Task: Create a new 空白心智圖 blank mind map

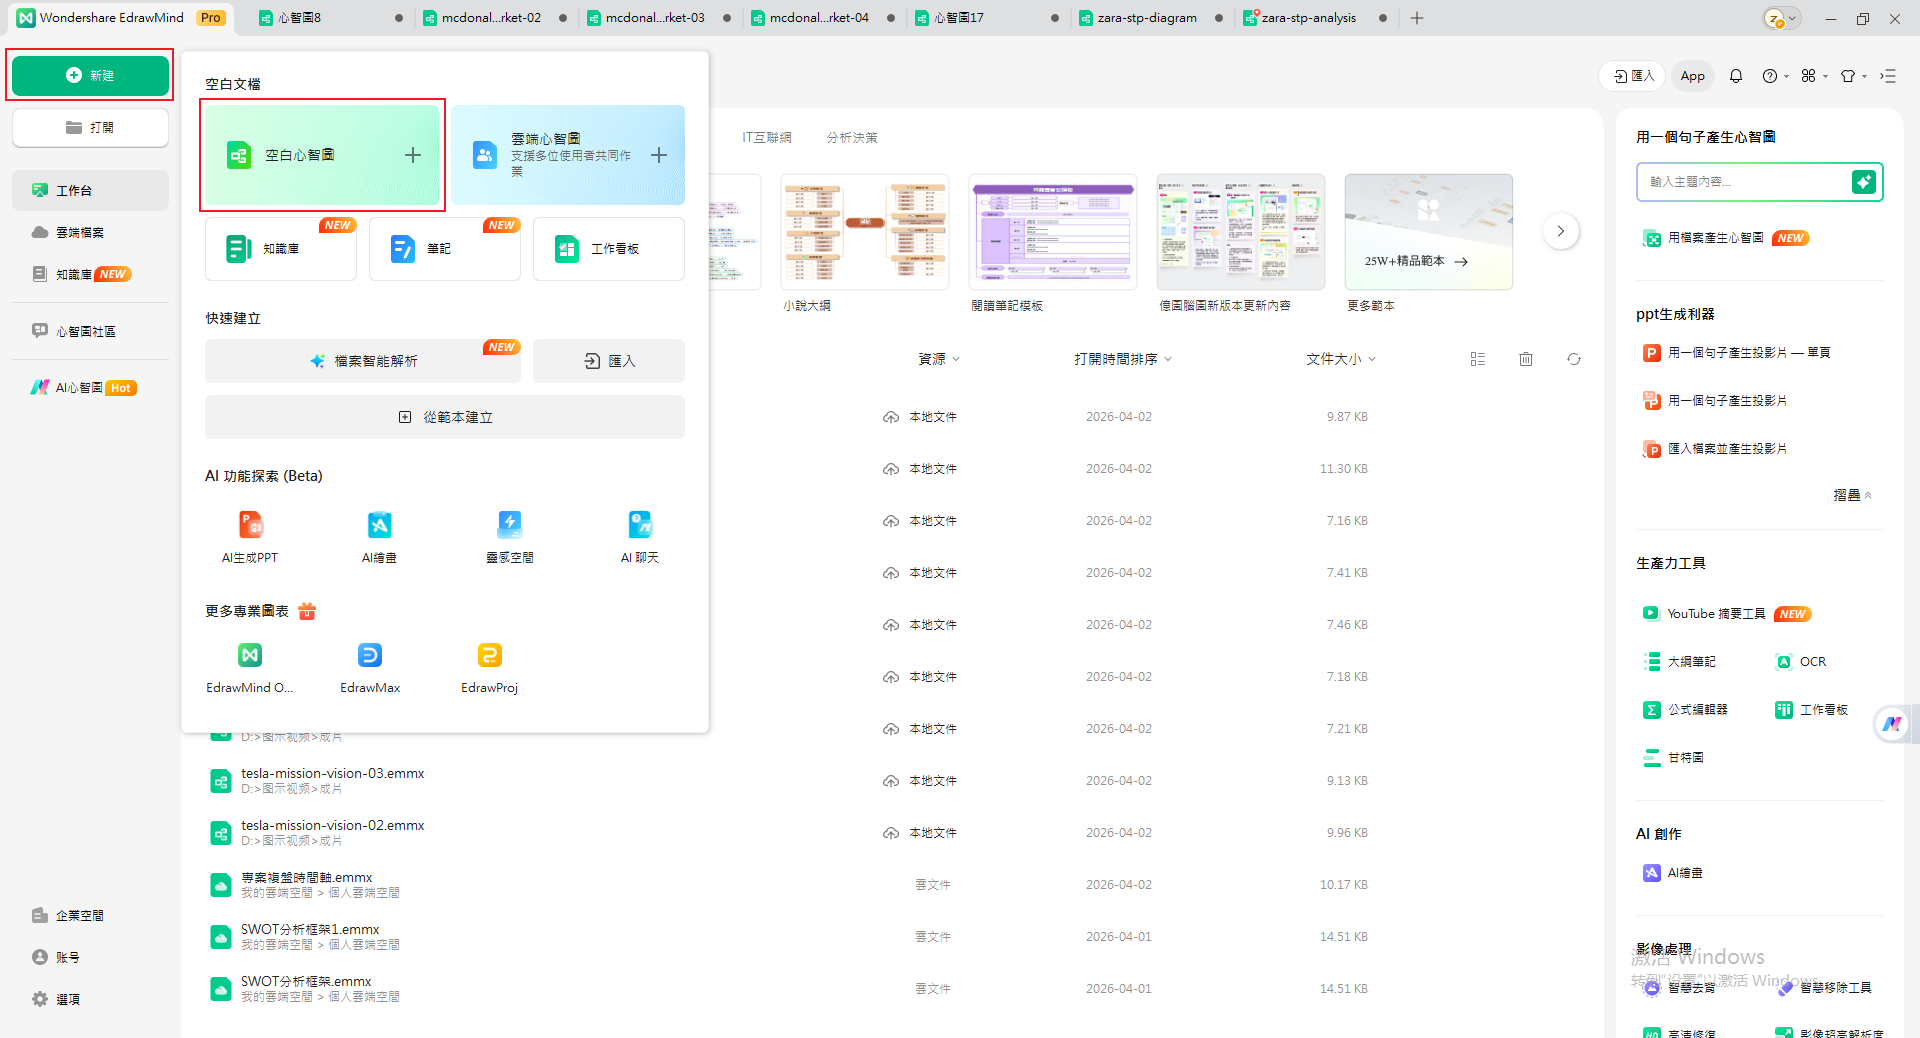Action: coord(323,155)
